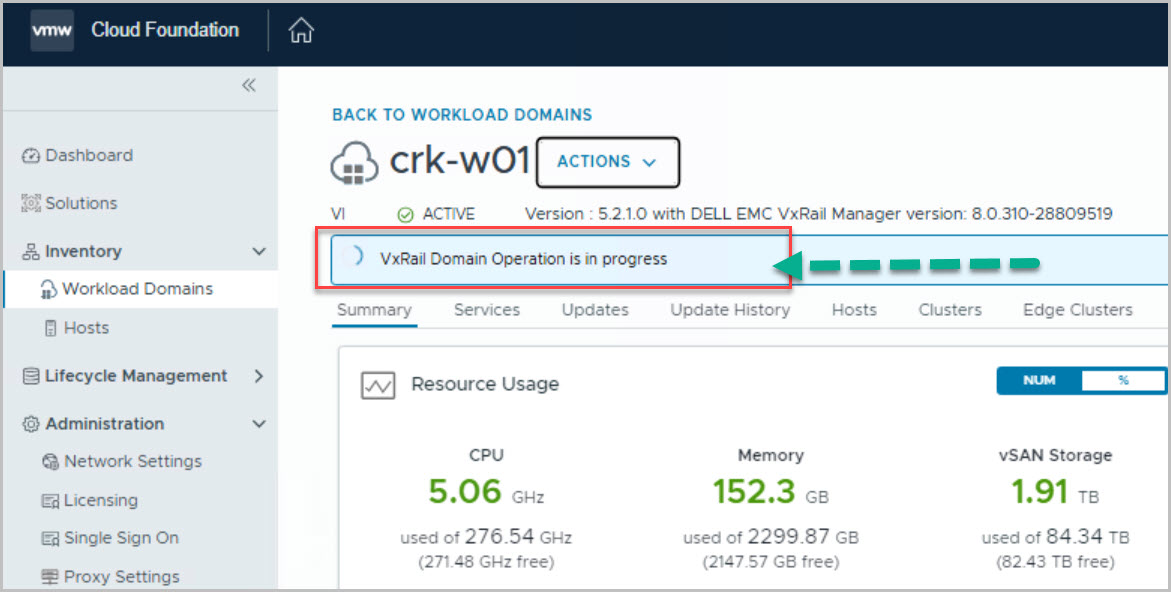Viewport: 1171px width, 592px height.
Task: Select Workload Domains in sidebar
Action: 137,289
